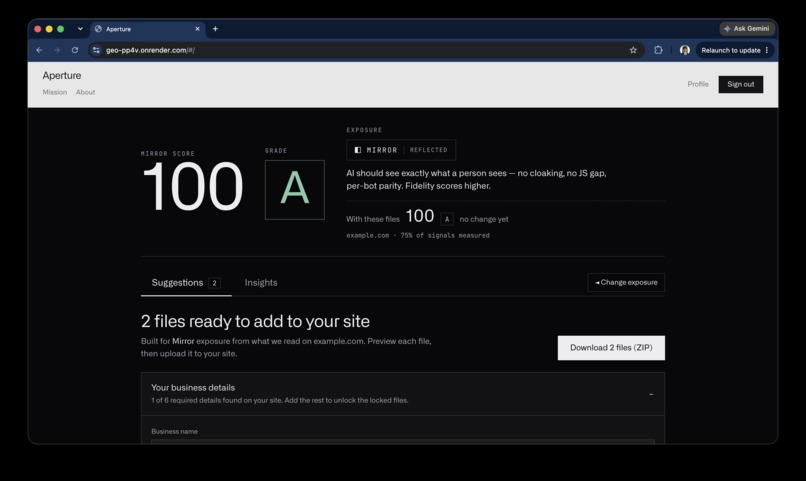
Task: Bookmark this page with star icon
Action: pyautogui.click(x=633, y=50)
